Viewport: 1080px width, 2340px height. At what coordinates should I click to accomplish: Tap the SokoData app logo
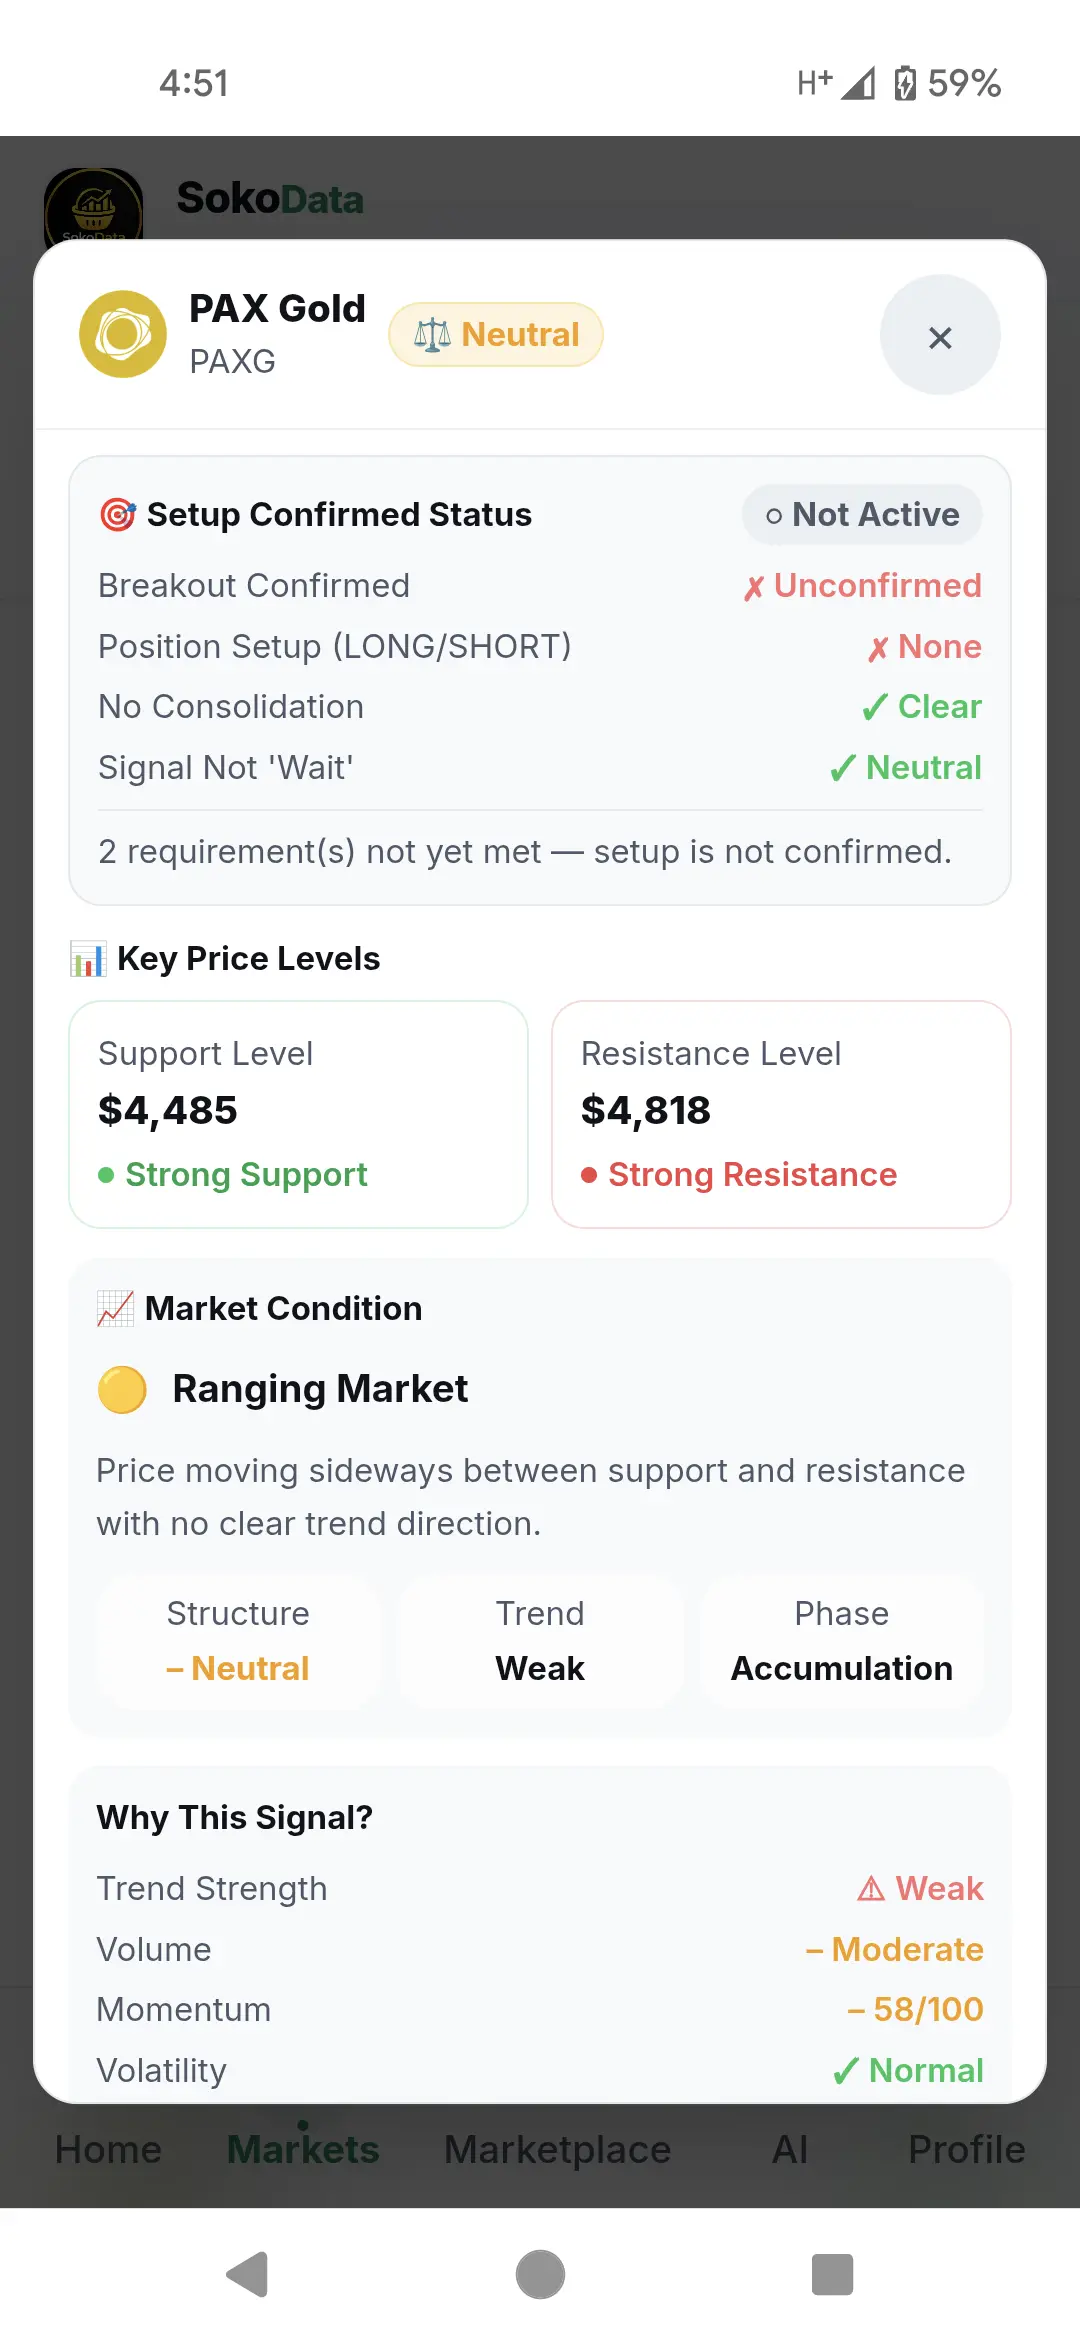click(94, 205)
